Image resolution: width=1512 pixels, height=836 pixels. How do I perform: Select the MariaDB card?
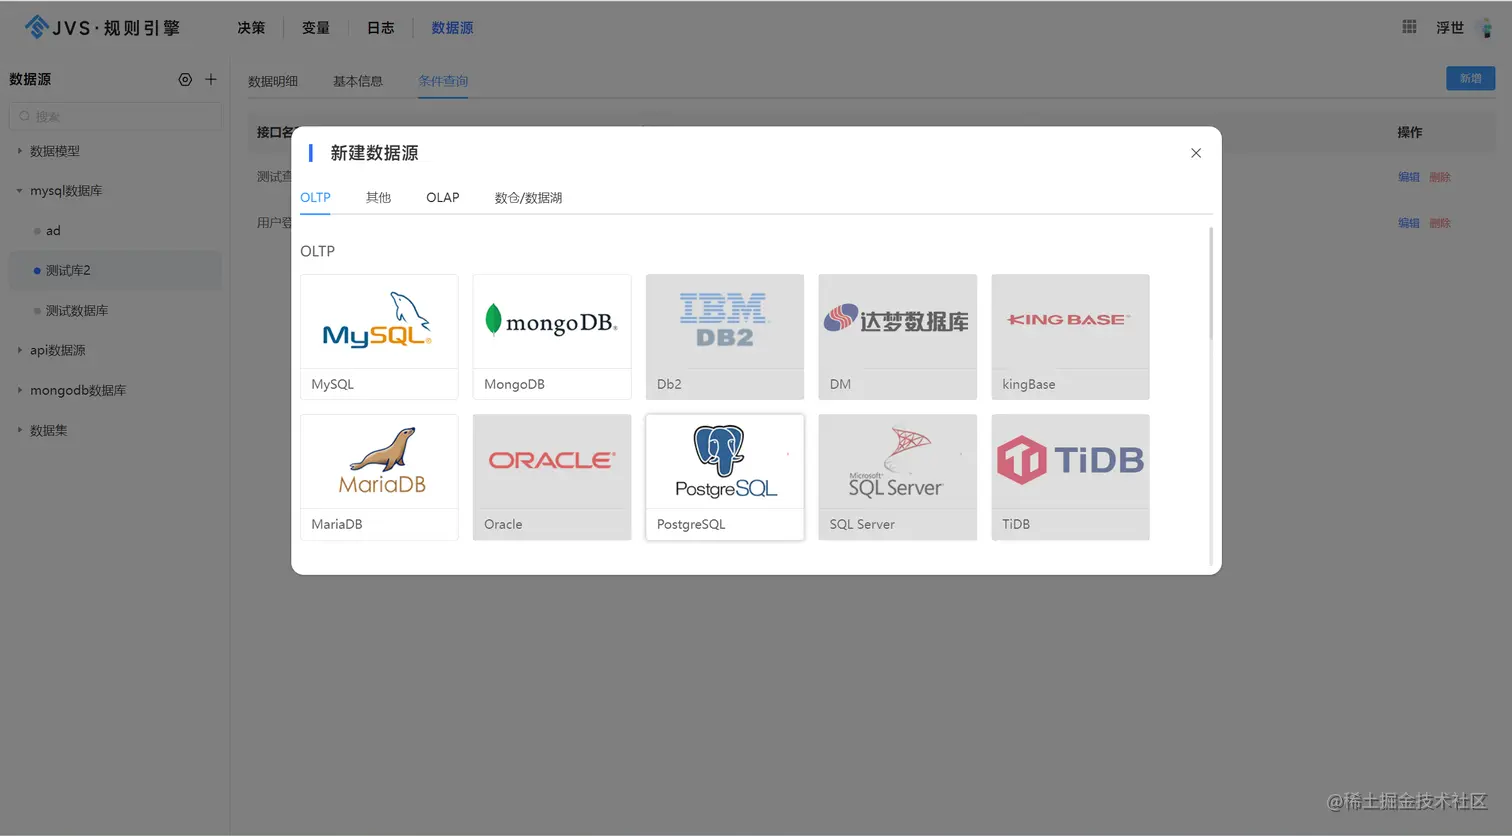(x=379, y=477)
